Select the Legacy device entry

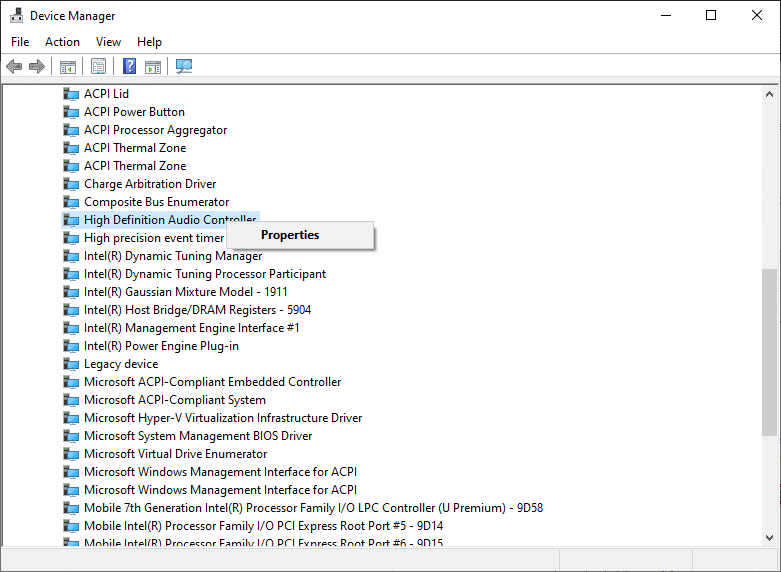[121, 364]
